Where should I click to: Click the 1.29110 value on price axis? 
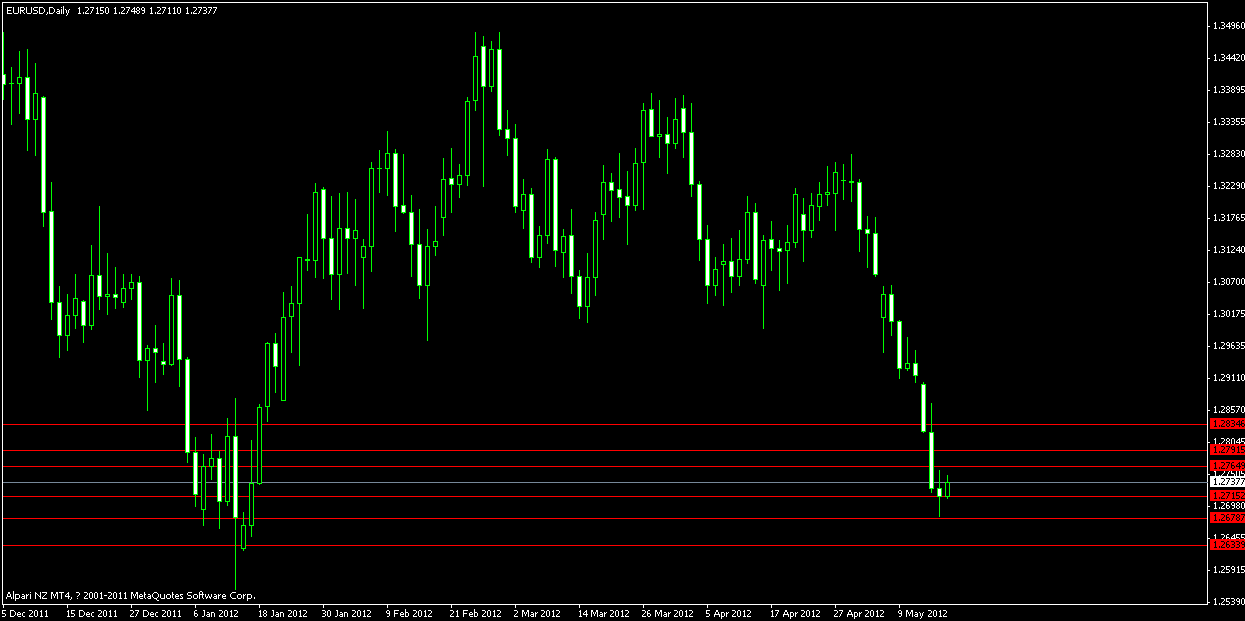tap(1226, 378)
